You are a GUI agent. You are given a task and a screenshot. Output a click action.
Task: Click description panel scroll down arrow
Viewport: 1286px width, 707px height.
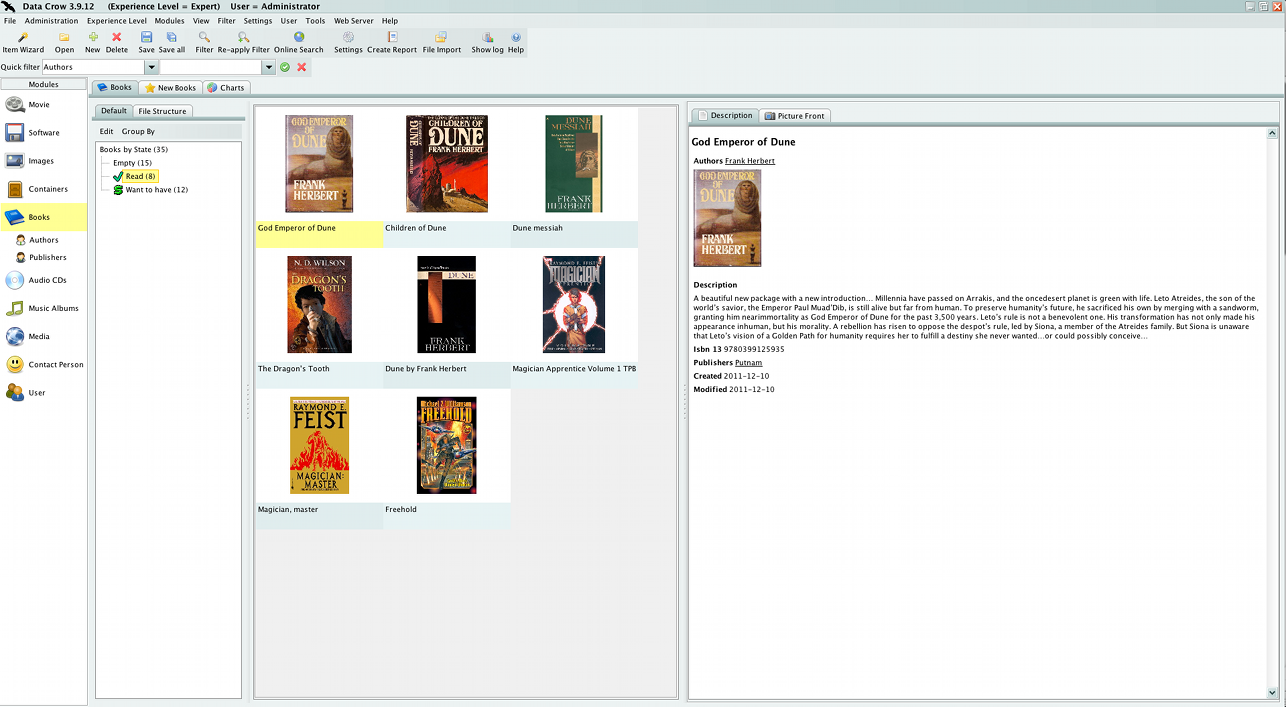click(1273, 692)
